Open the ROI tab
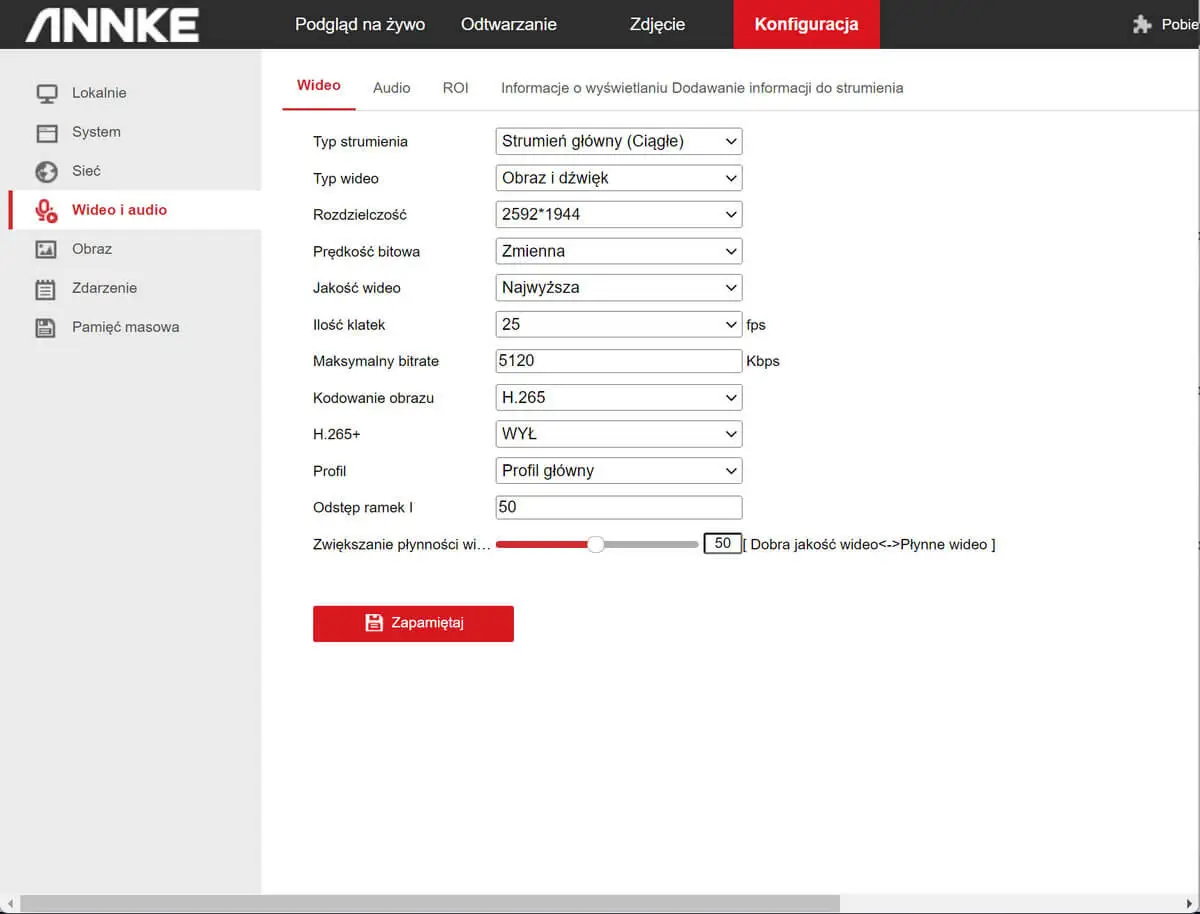This screenshot has width=1200, height=914. coord(455,88)
